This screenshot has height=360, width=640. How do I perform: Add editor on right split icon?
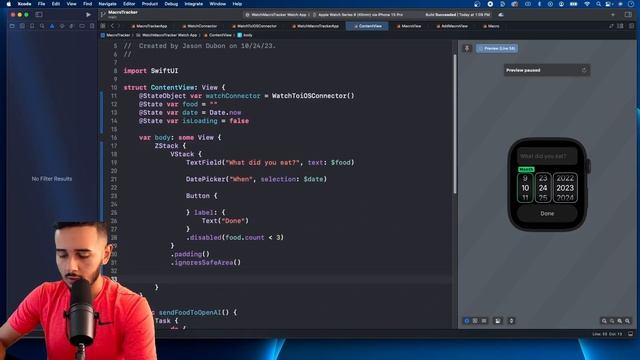[631, 26]
